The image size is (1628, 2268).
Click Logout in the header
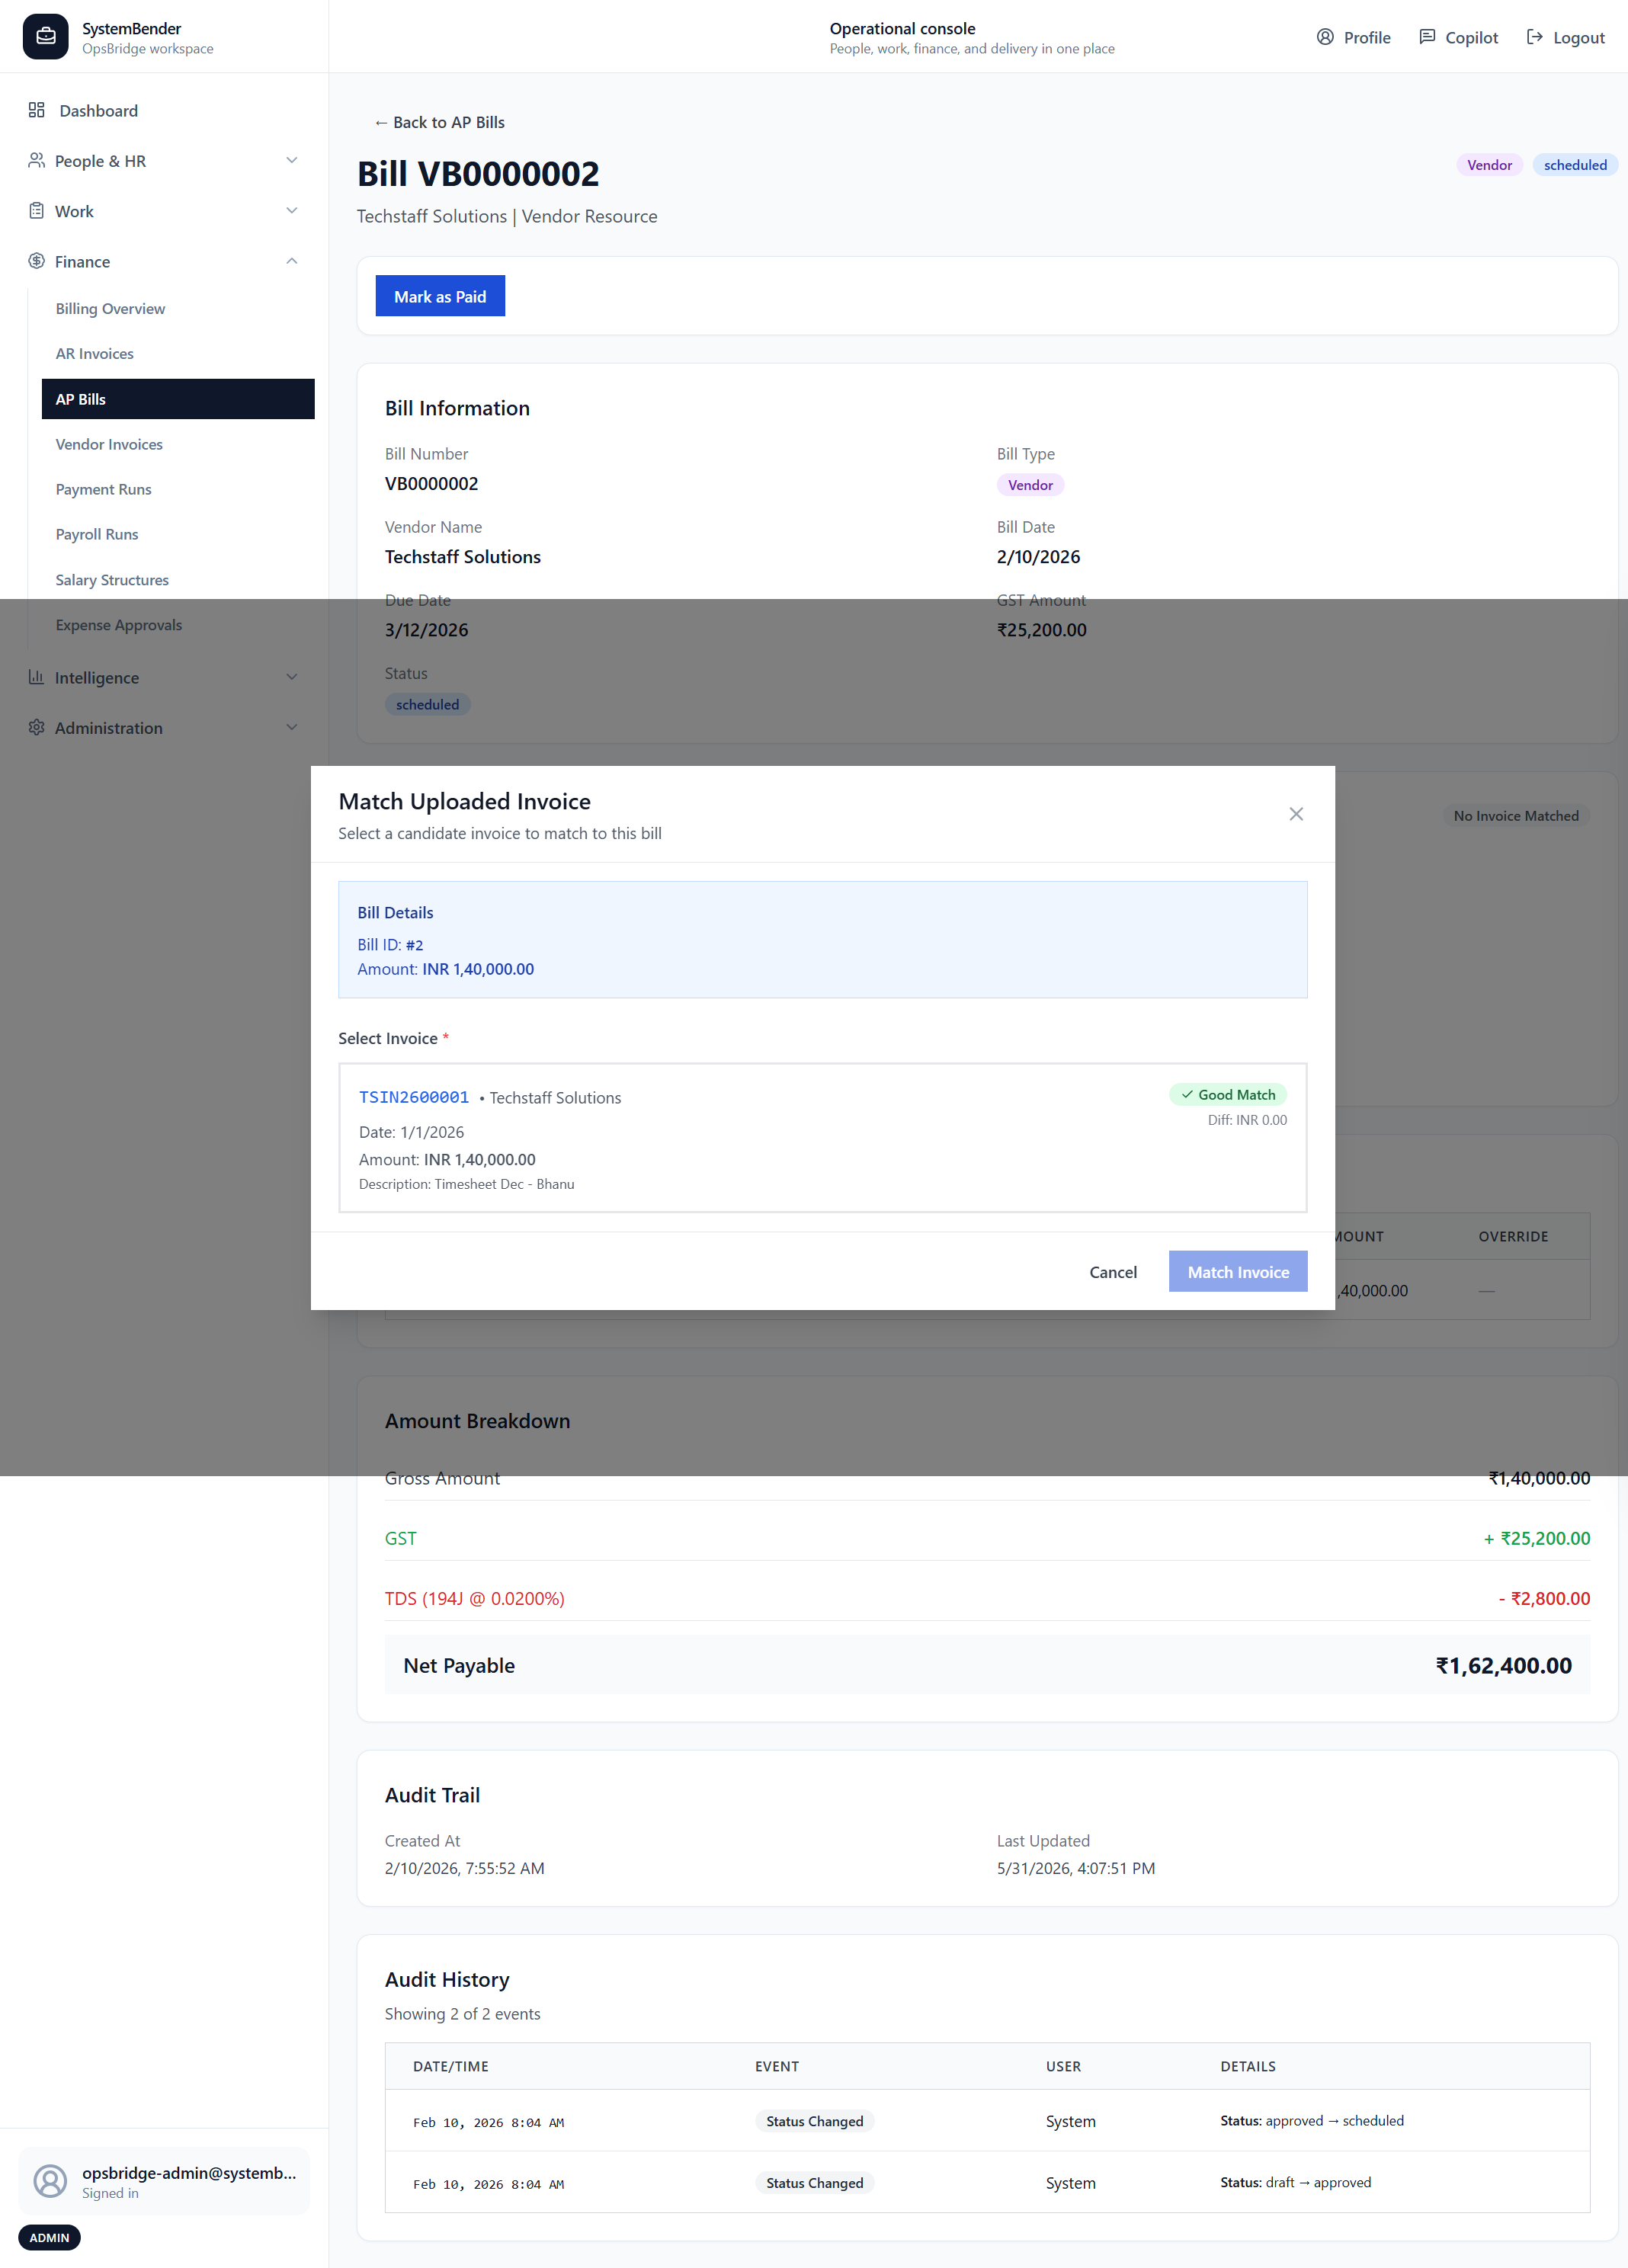point(1566,37)
